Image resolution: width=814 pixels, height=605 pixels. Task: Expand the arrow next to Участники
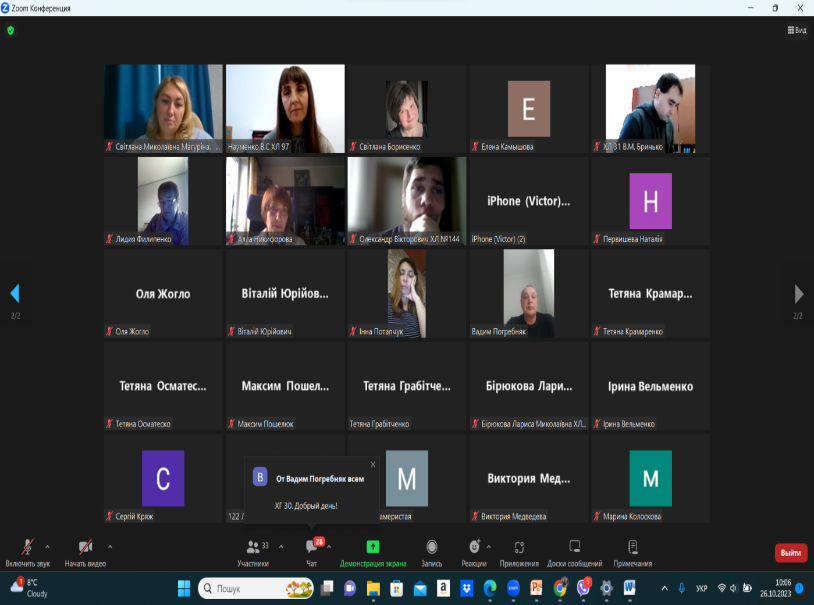click(x=281, y=546)
